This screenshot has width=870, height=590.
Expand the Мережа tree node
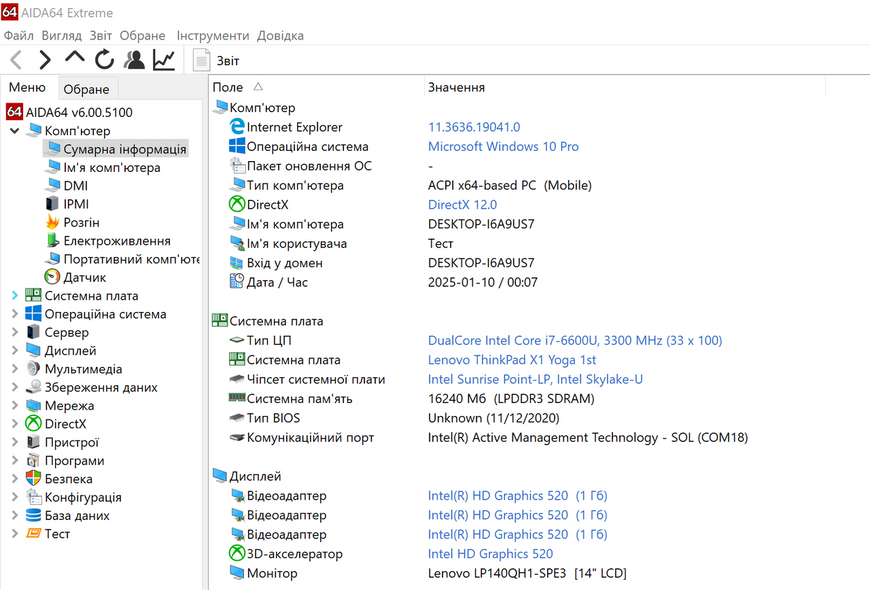point(15,406)
